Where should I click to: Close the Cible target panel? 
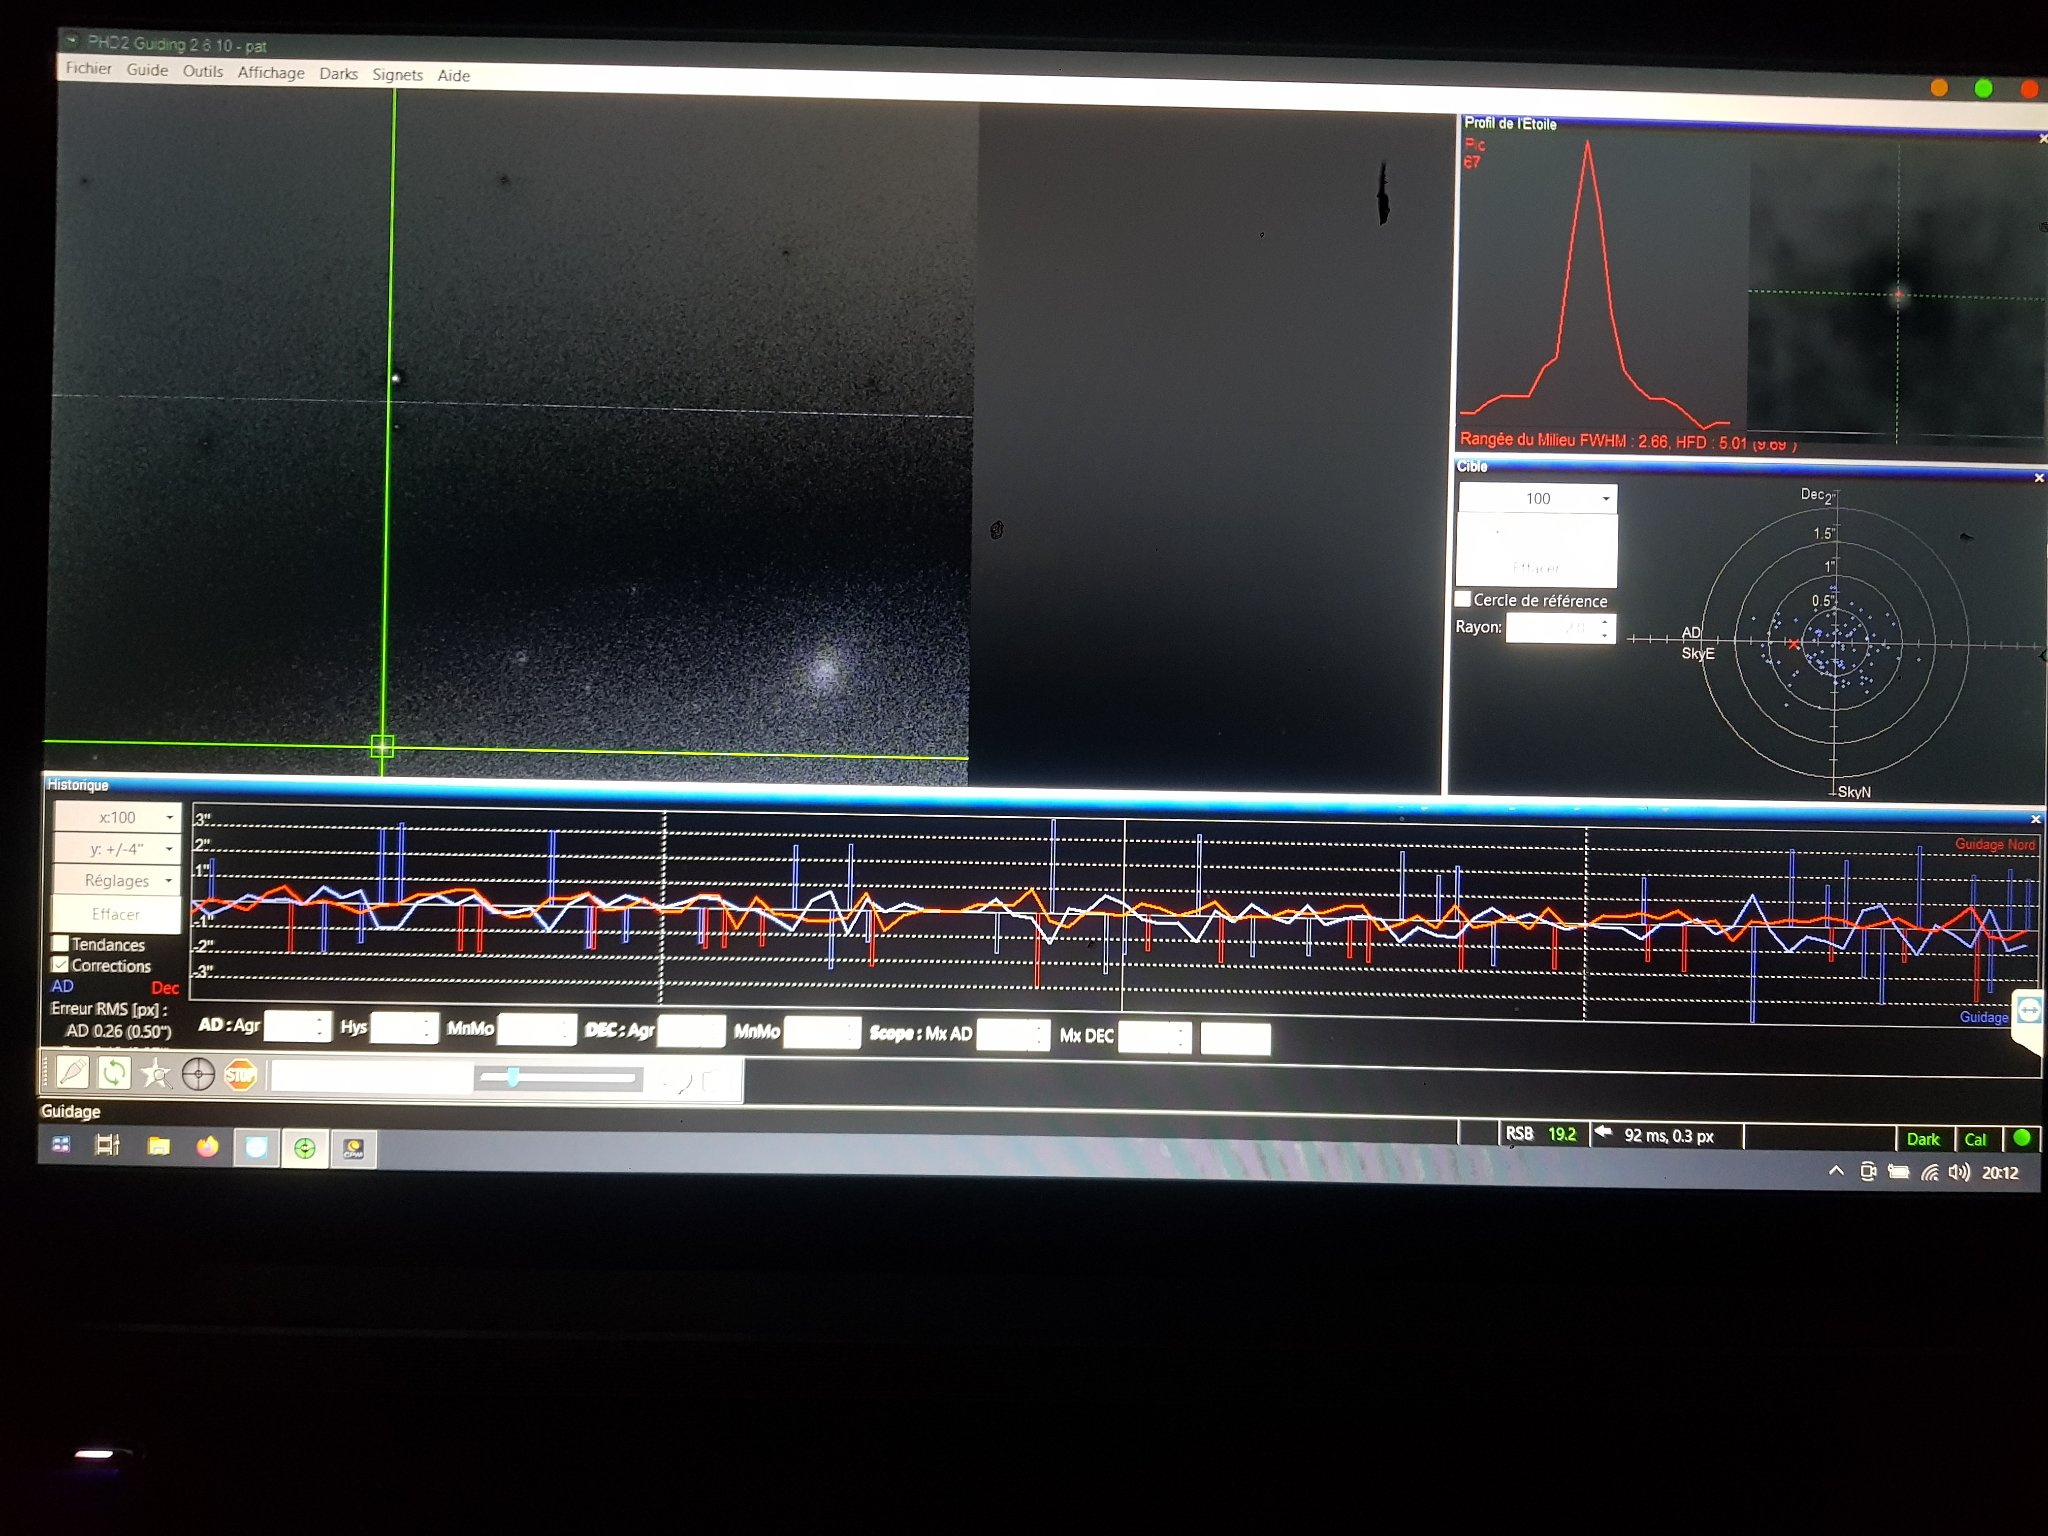(x=2039, y=478)
